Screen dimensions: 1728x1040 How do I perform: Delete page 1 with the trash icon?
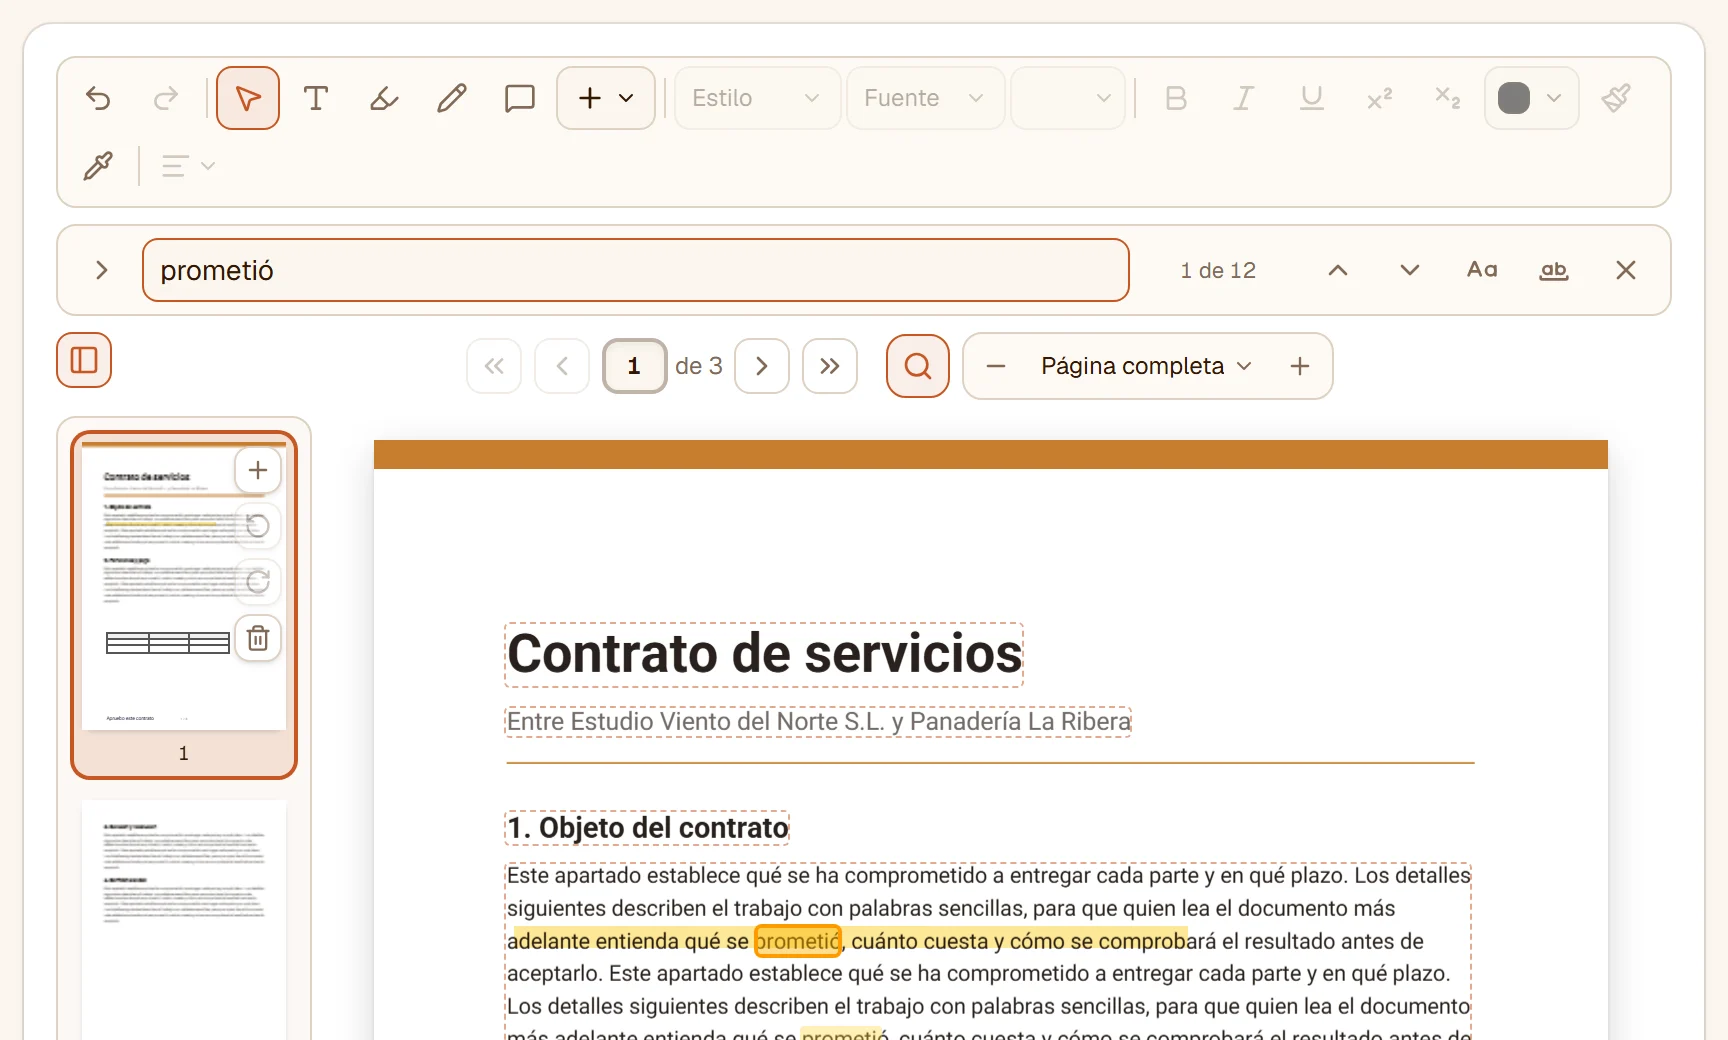pos(258,638)
